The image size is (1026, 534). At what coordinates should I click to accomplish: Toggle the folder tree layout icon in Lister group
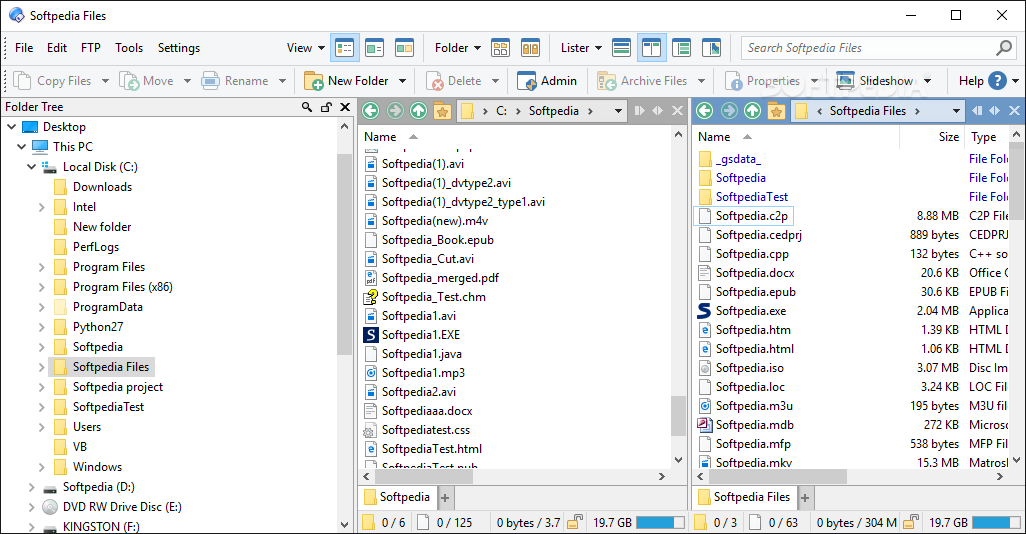pos(681,48)
